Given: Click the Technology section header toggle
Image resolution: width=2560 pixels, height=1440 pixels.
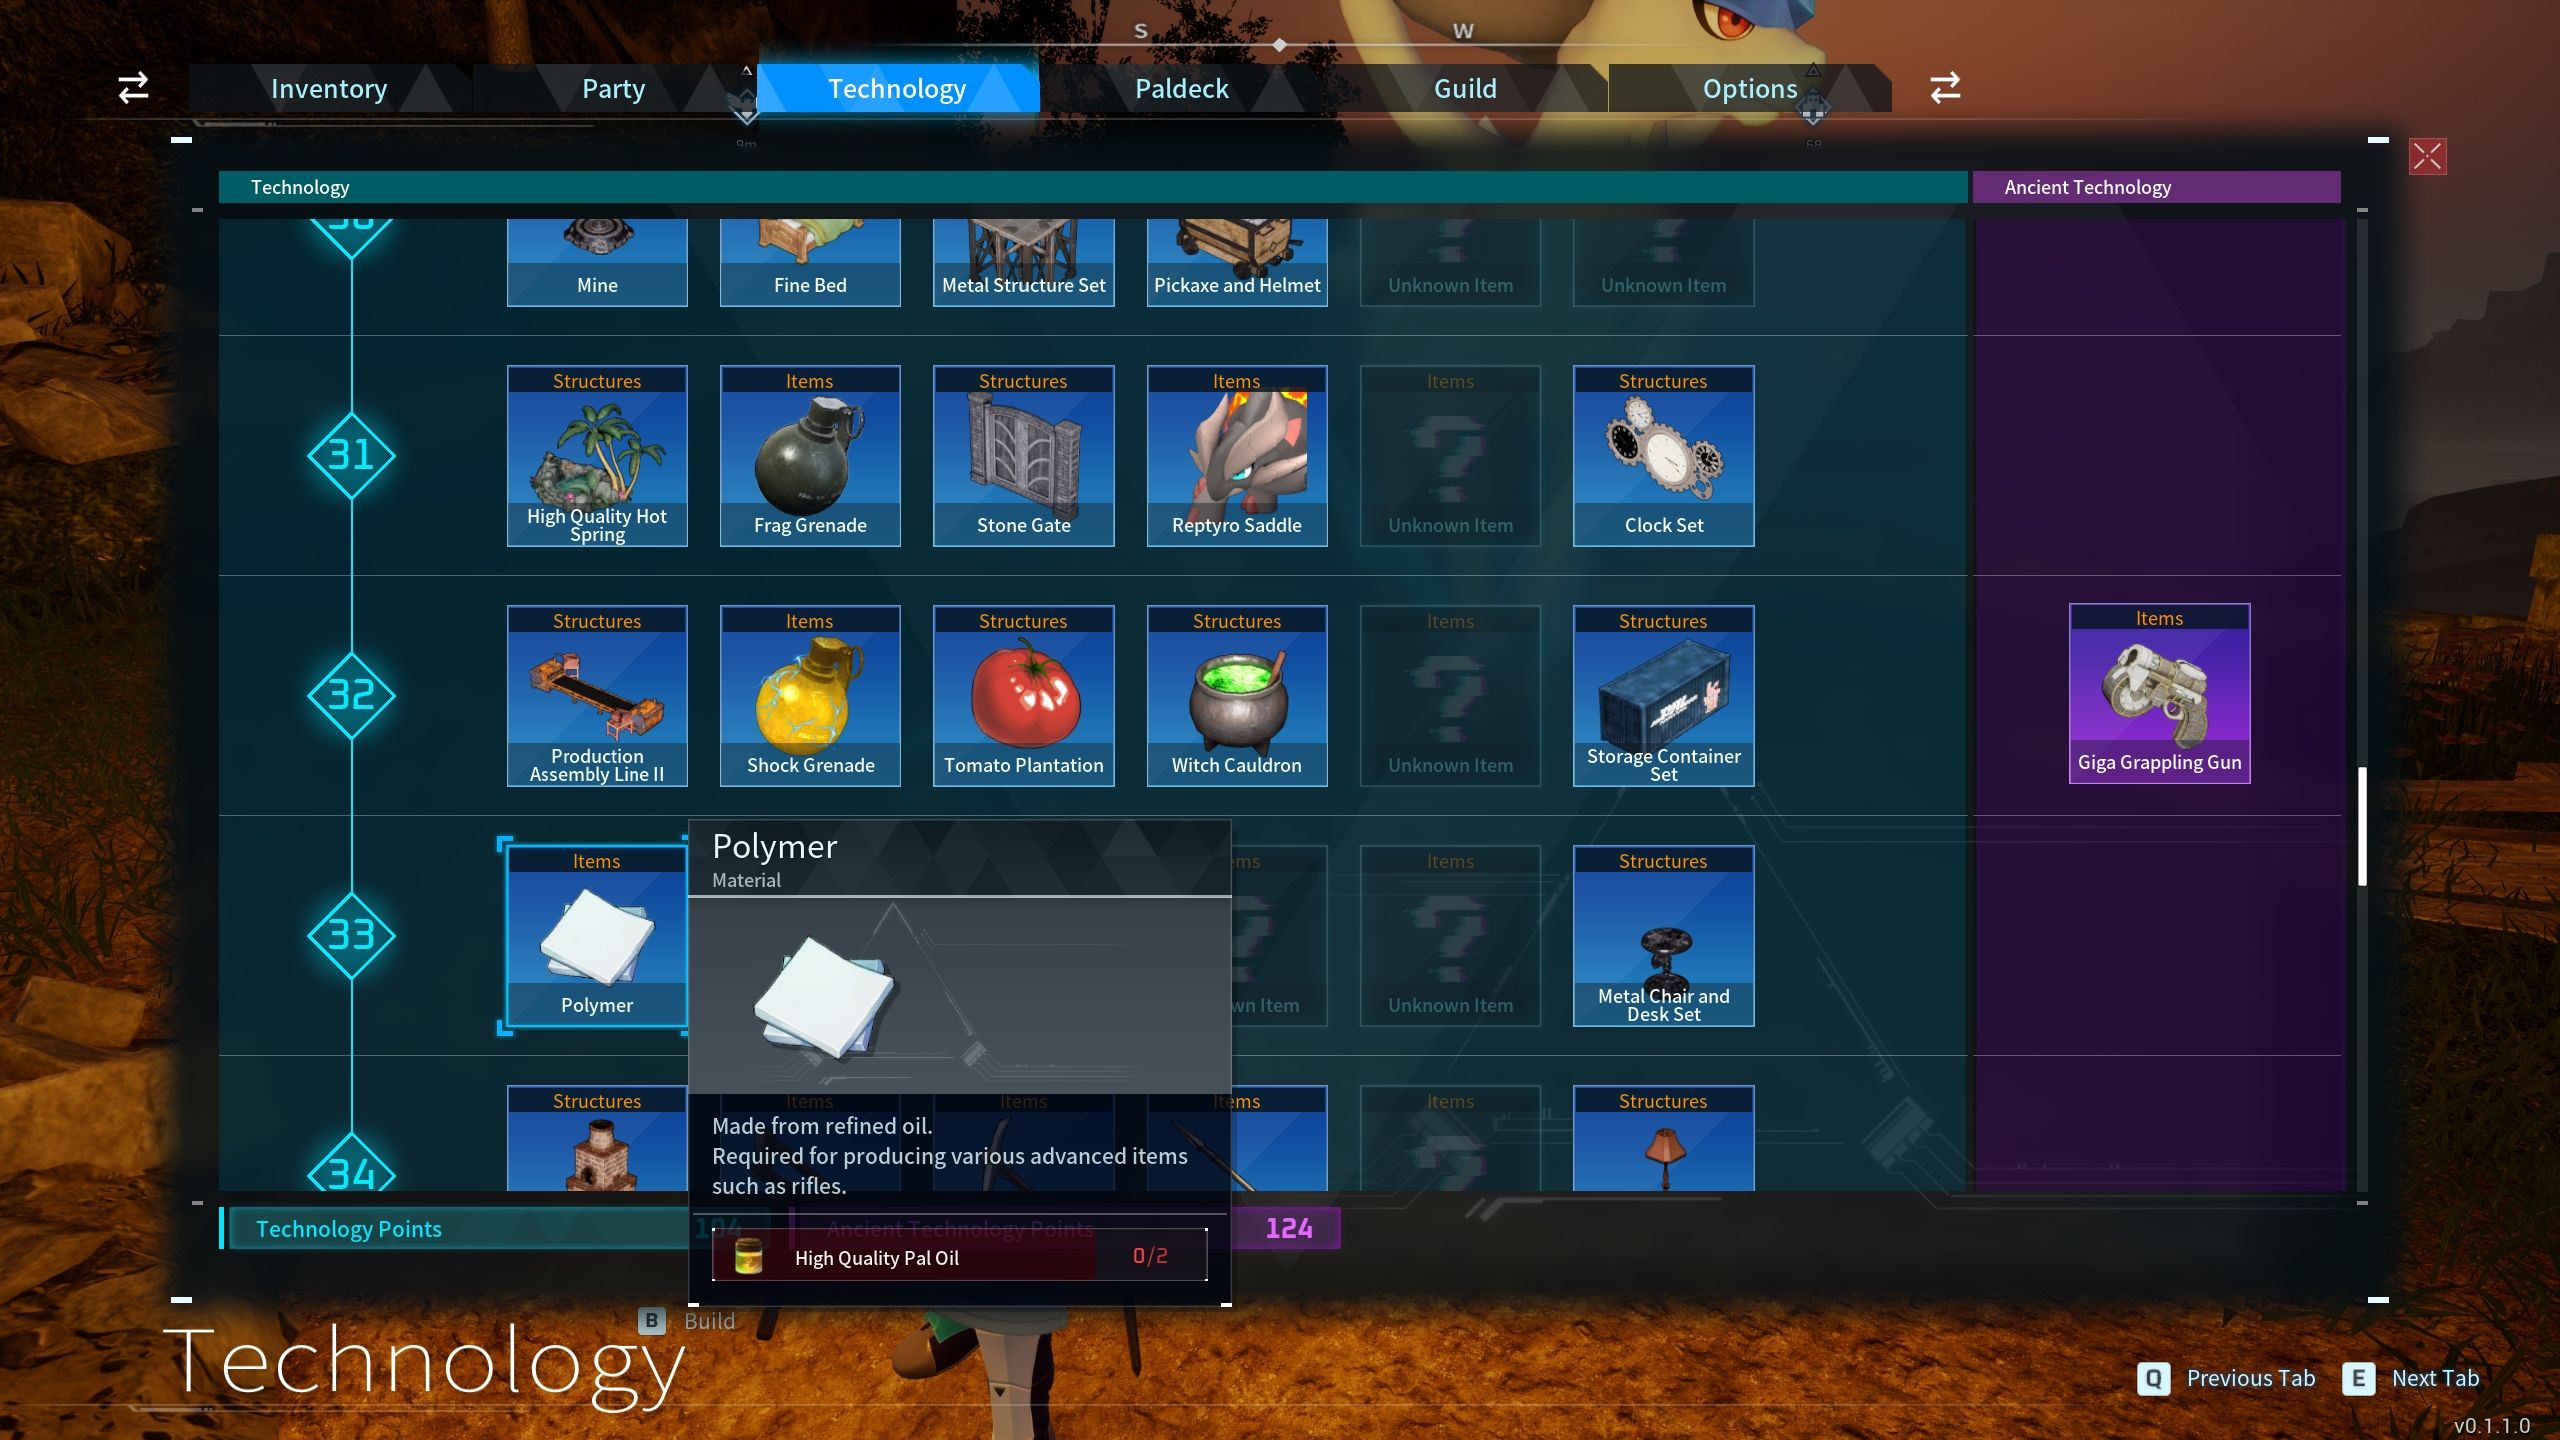Looking at the screenshot, I should click(x=299, y=185).
